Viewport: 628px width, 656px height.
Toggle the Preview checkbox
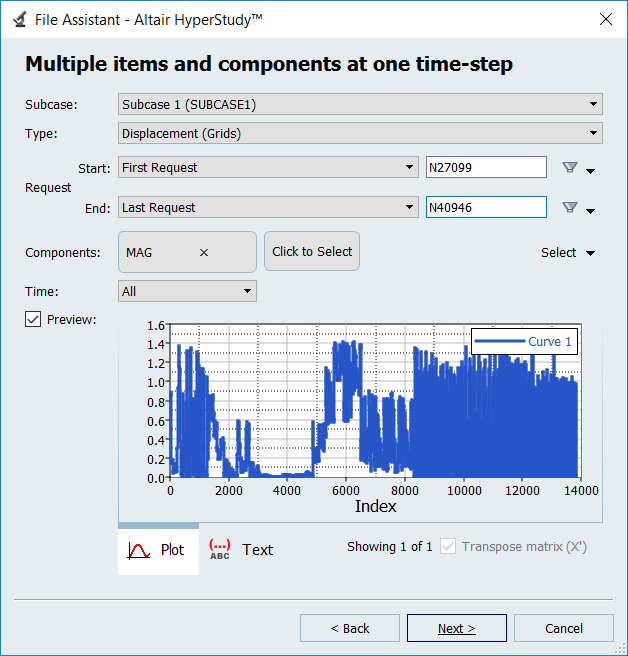[33, 319]
